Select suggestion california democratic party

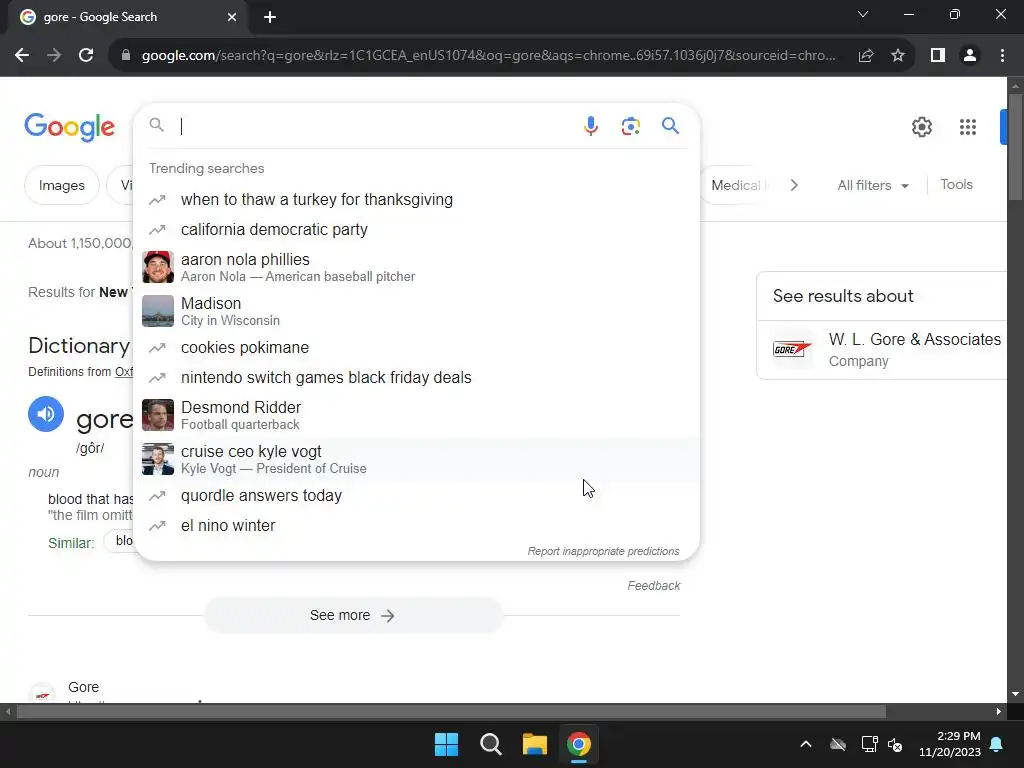(x=417, y=230)
